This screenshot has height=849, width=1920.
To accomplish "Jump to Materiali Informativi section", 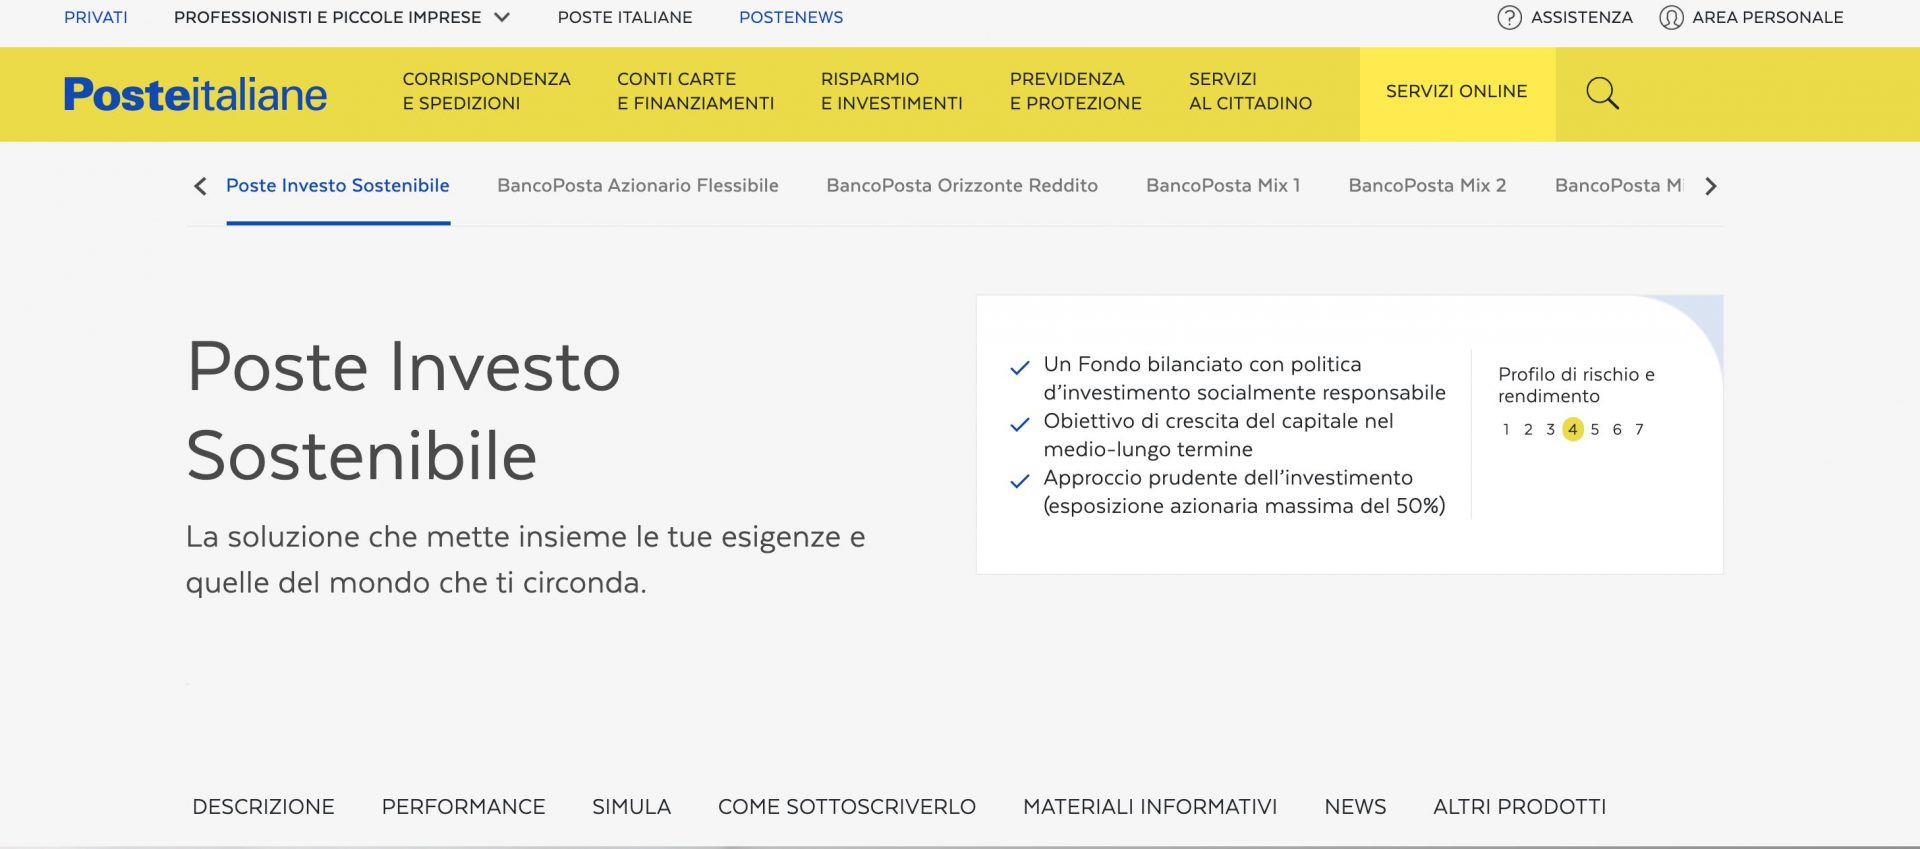I will tap(1150, 807).
